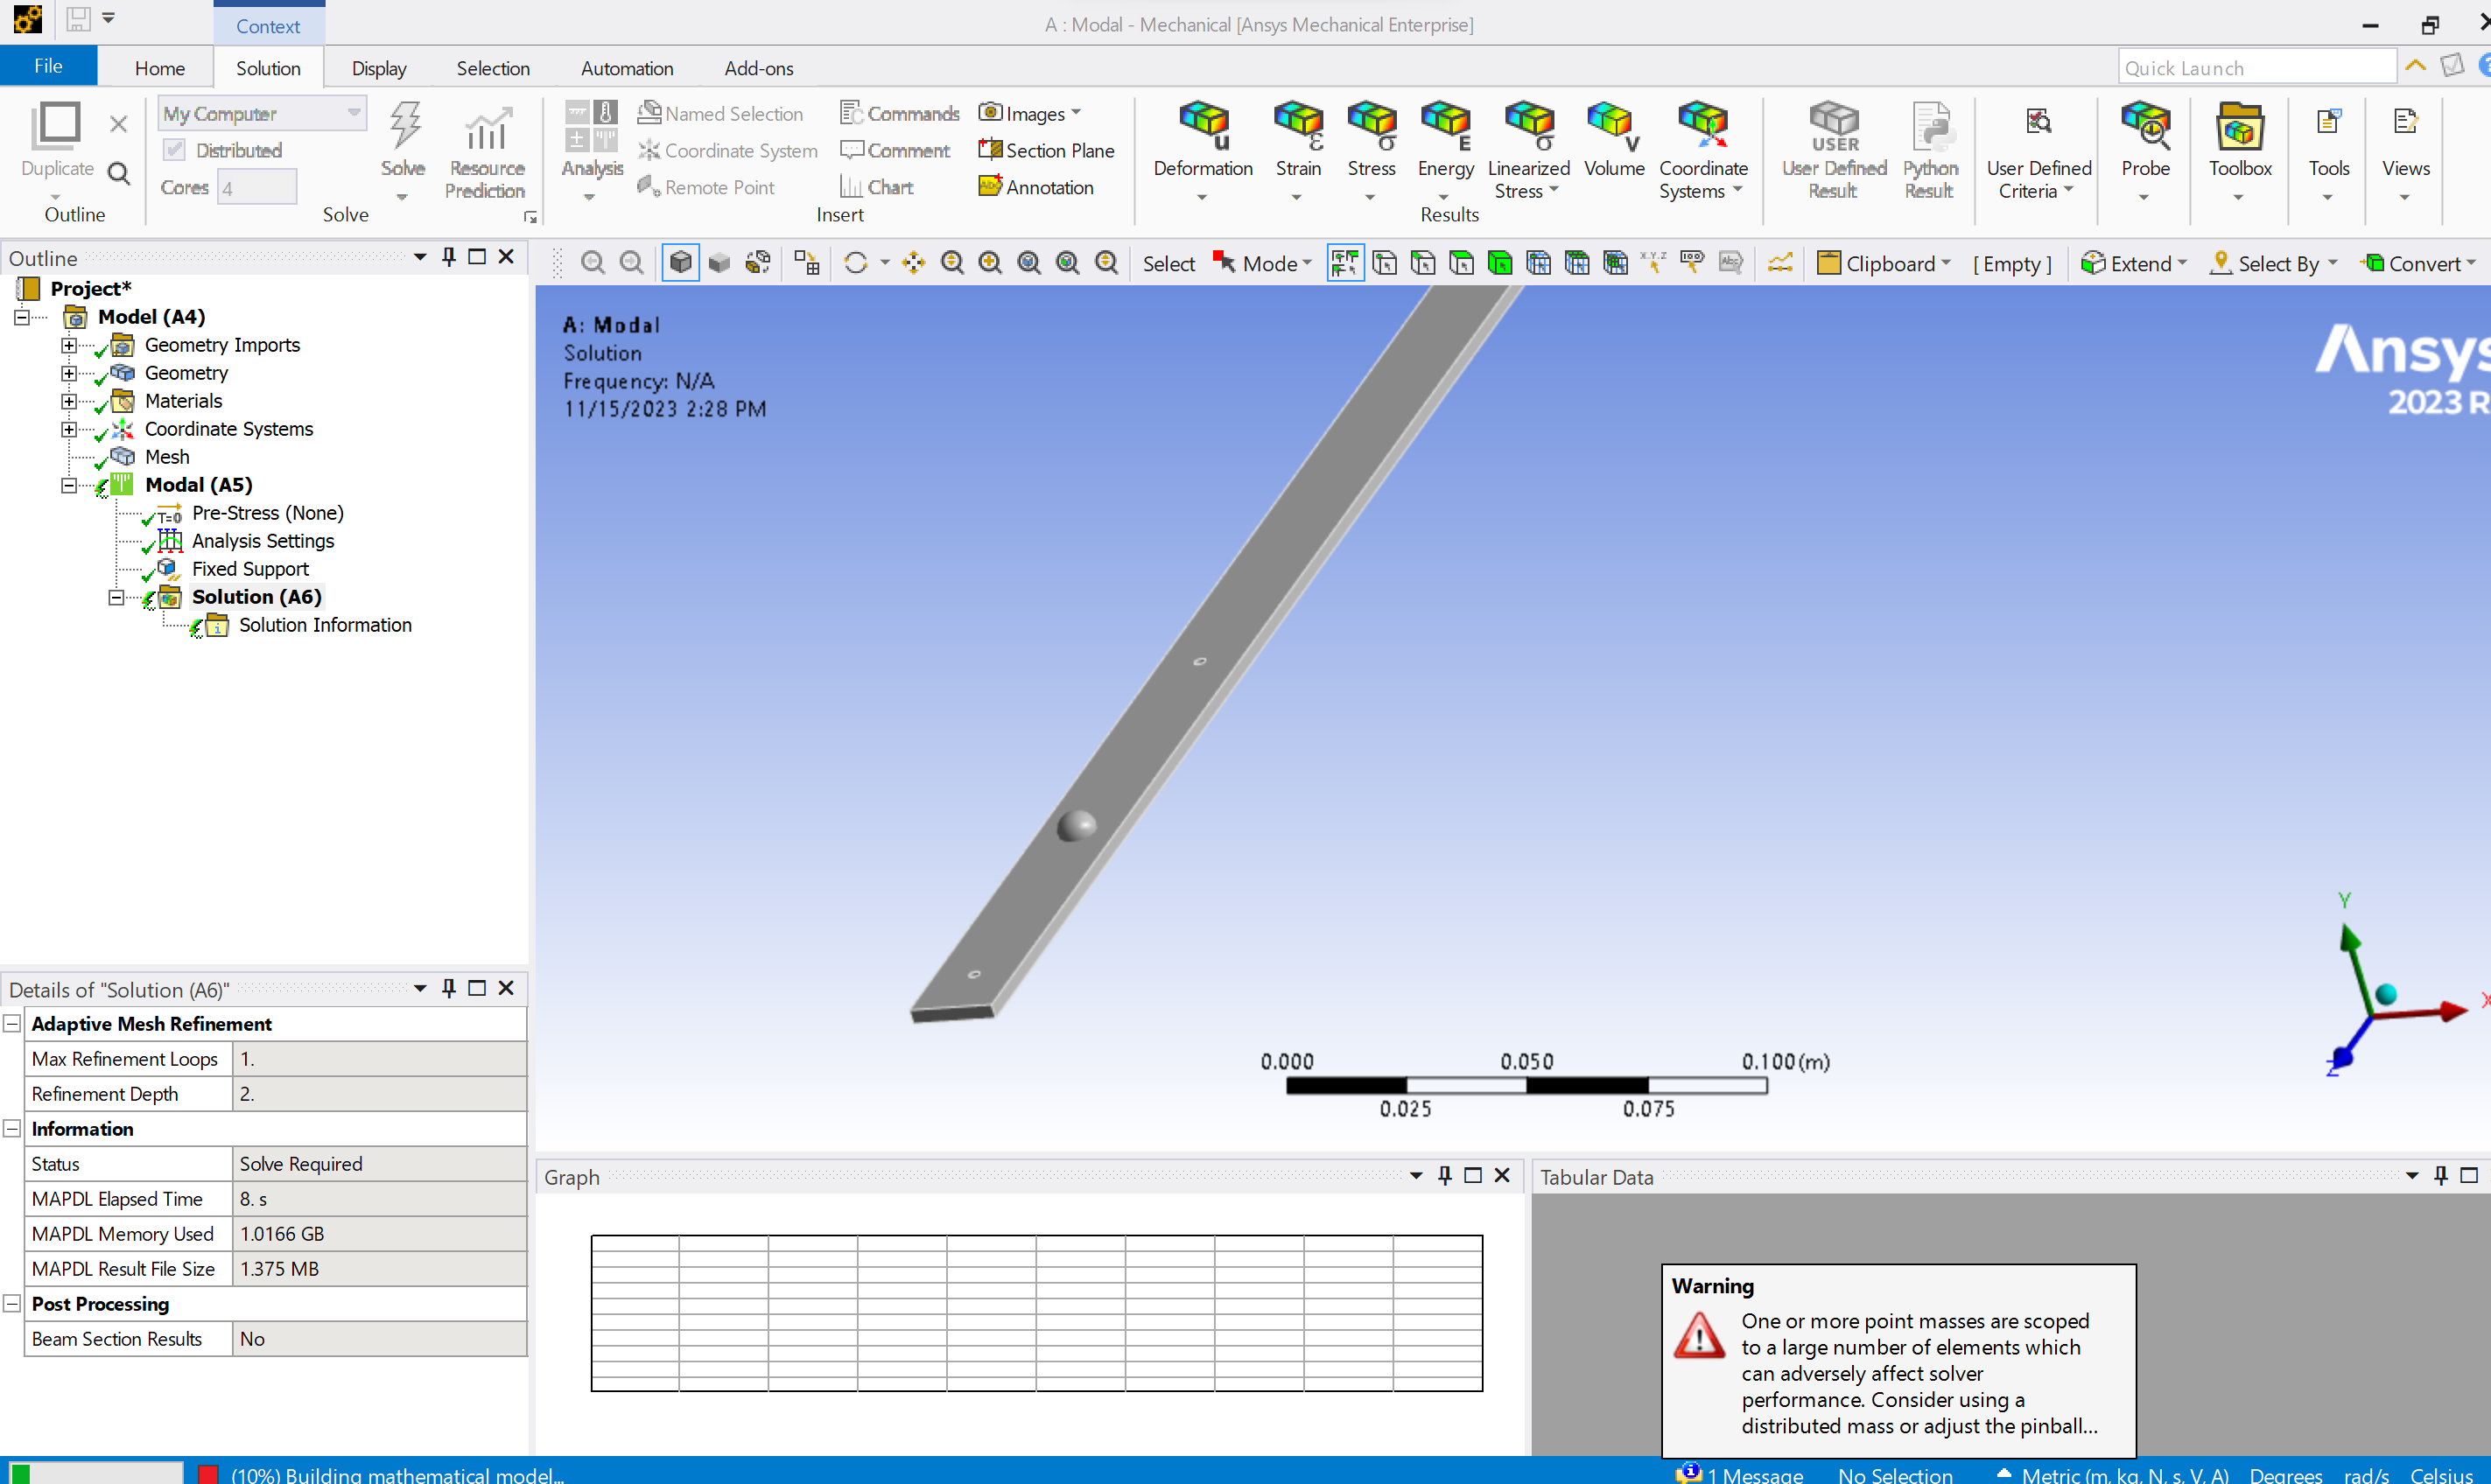Select the Analysis Settings tree item
The height and width of the screenshot is (1484, 2491).
[x=263, y=541]
